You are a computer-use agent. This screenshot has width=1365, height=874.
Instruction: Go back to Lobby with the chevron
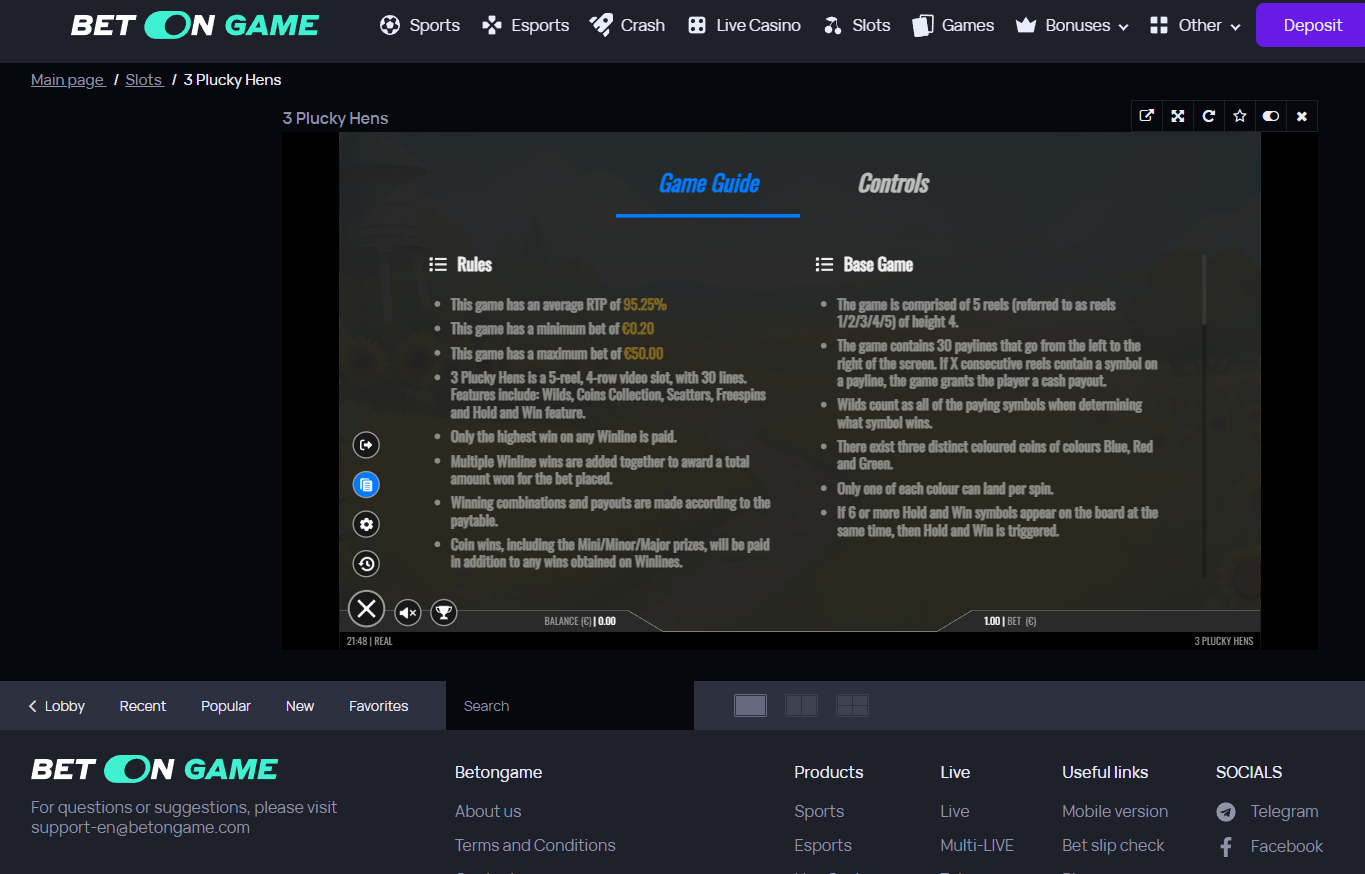point(57,706)
